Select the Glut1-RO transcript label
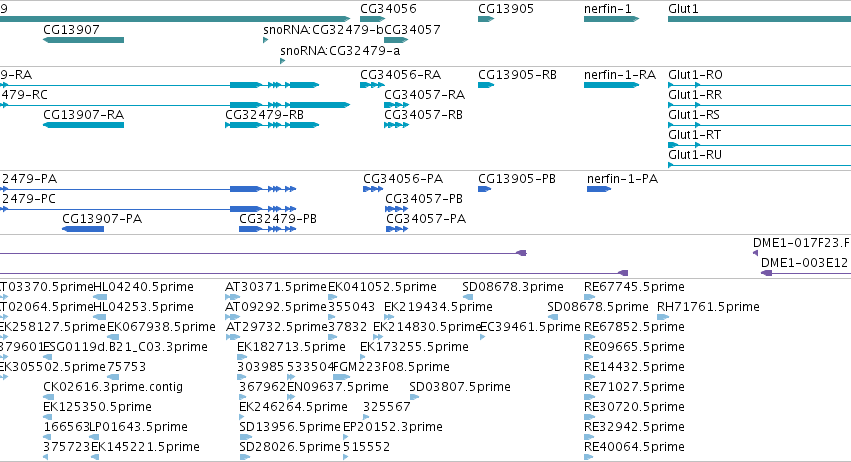The image size is (851, 462). (x=695, y=74)
